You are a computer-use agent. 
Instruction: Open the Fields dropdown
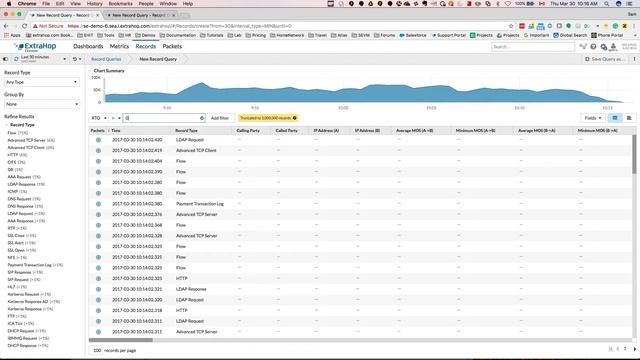593,118
